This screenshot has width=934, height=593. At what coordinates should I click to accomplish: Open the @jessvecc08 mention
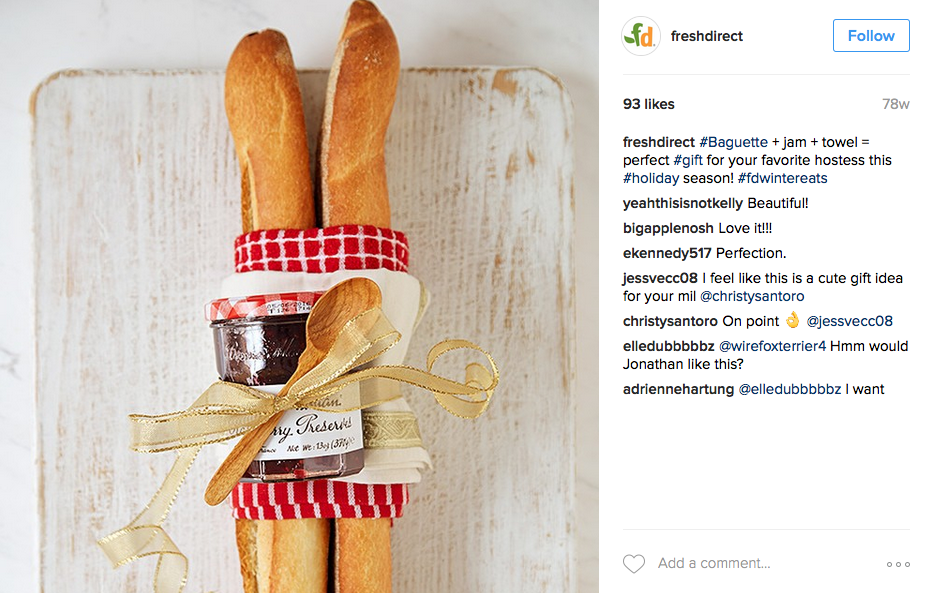[849, 322]
